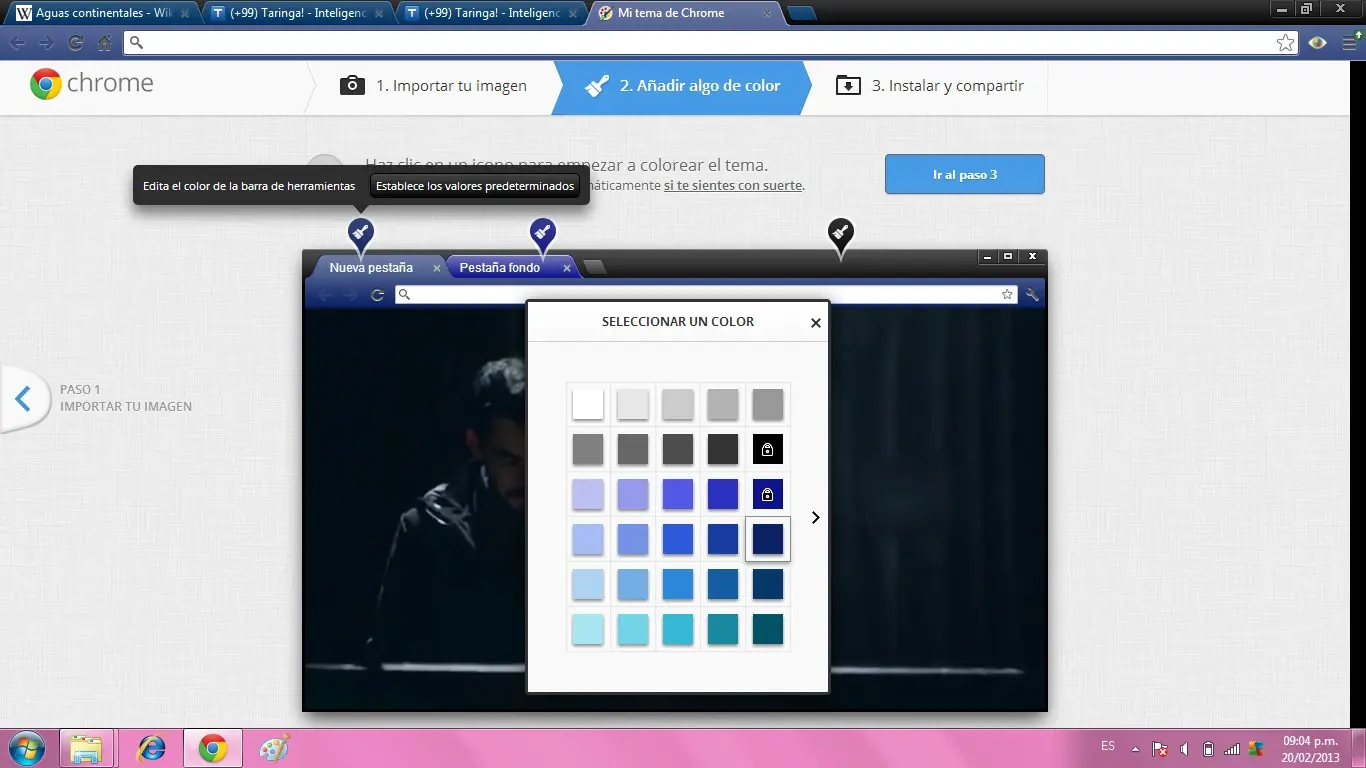
Task: Click the Ir al paso 3 button
Action: point(965,174)
